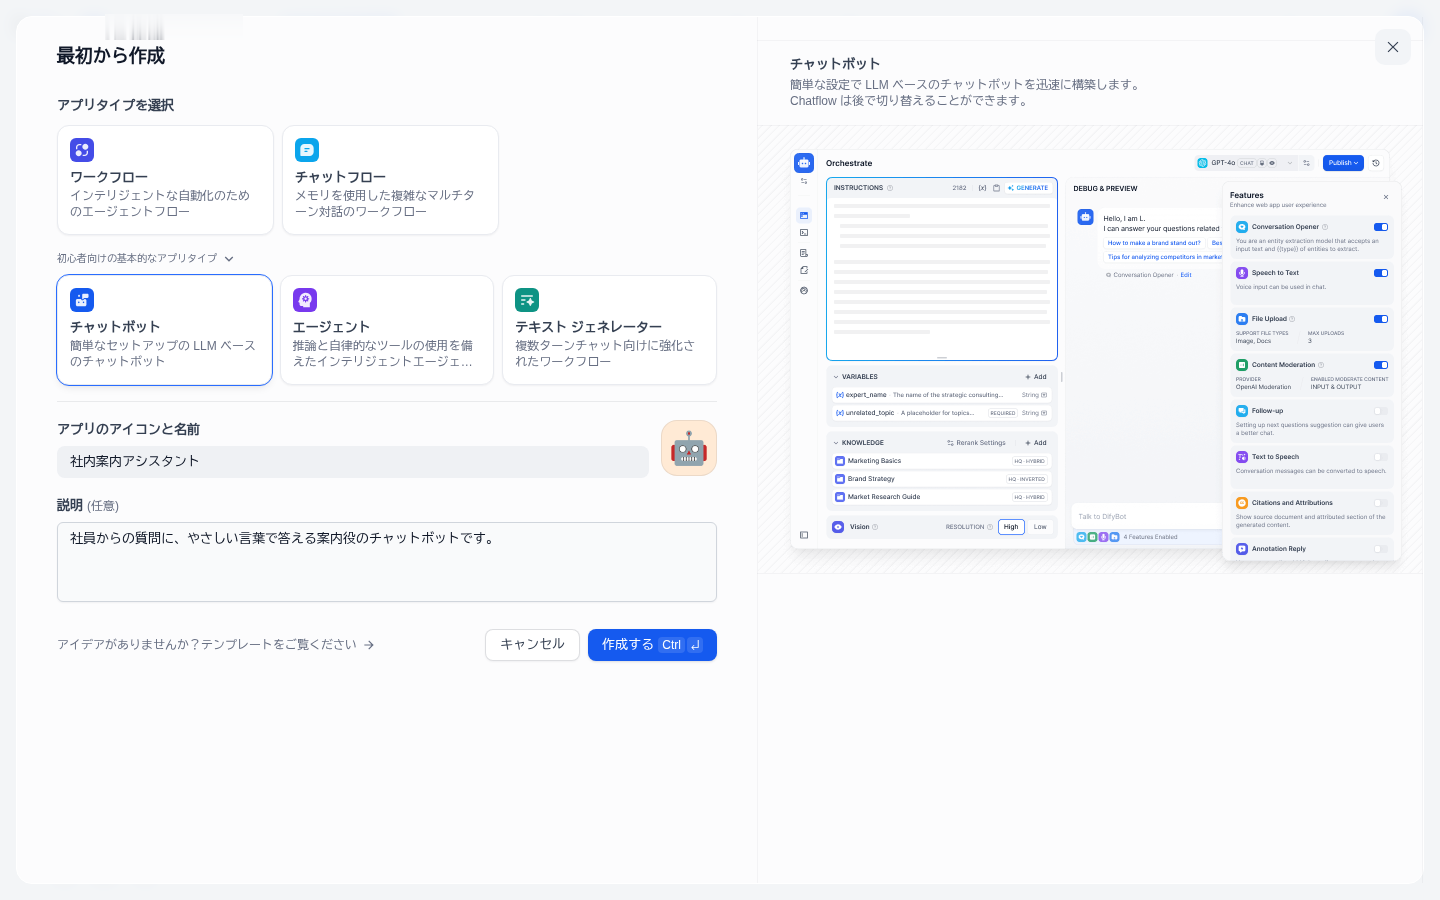Click Add in the preview VARIABLES section
Viewport: 1440px width, 900px height.
point(1036,377)
